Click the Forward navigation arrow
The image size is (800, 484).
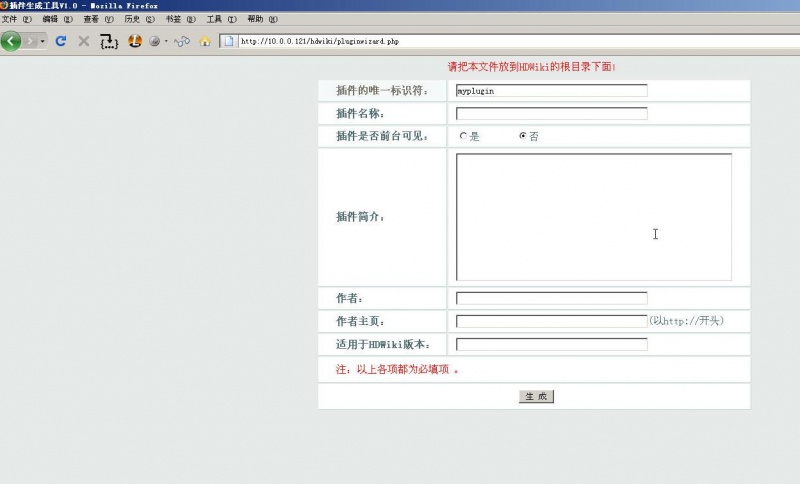[x=31, y=41]
